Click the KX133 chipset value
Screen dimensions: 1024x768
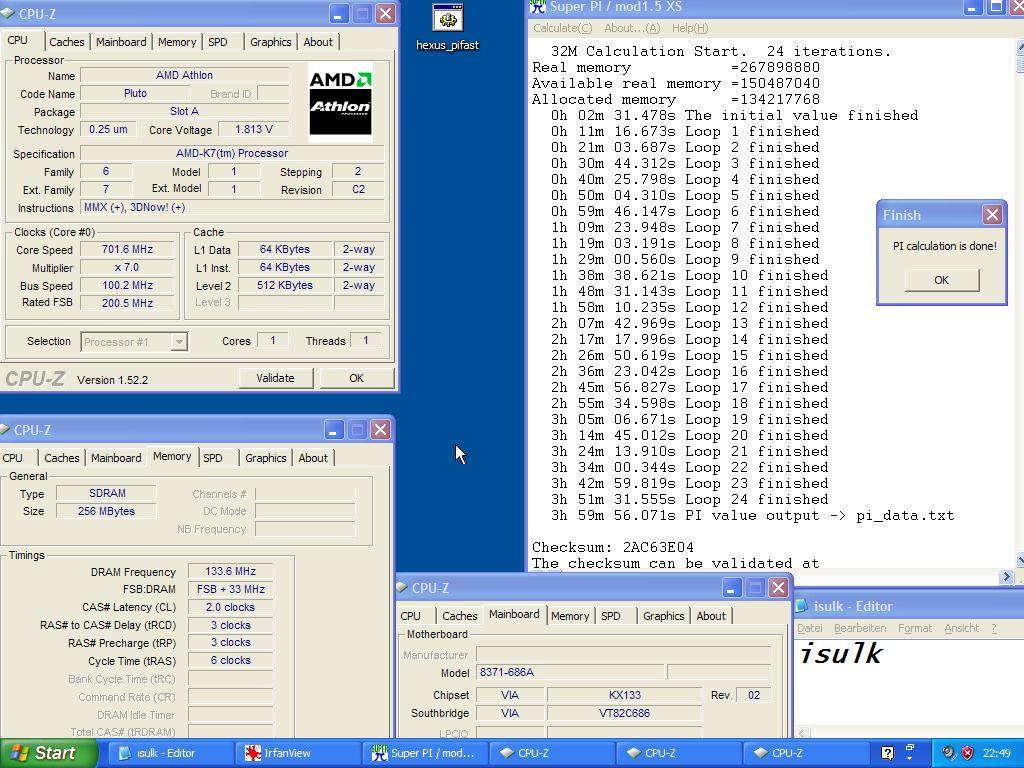(624, 696)
